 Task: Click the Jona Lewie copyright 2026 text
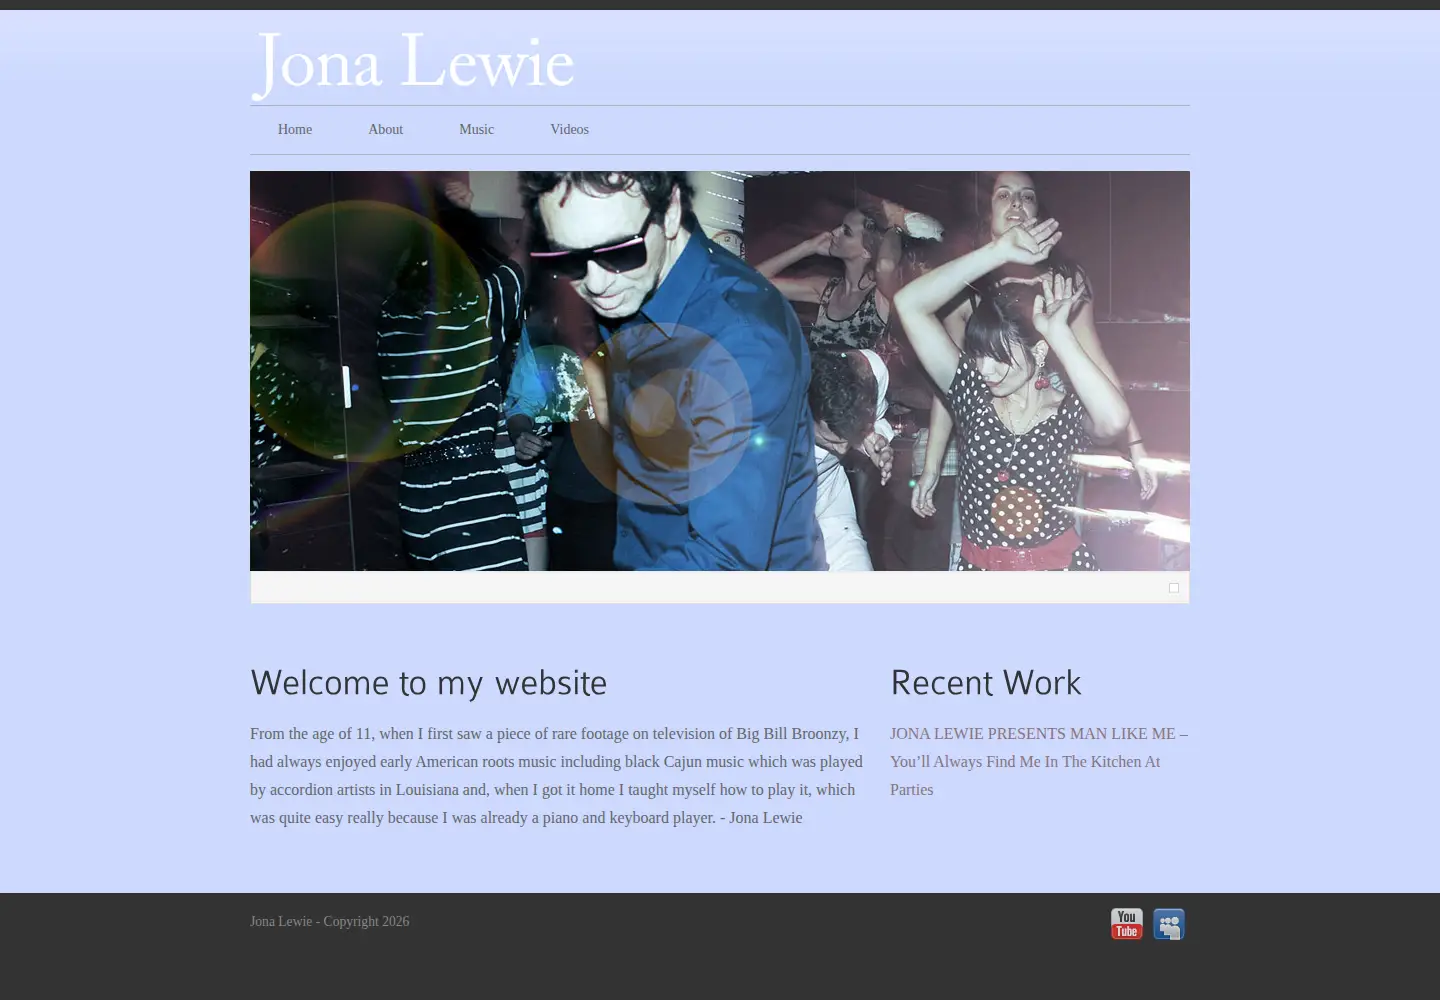pyautogui.click(x=330, y=922)
